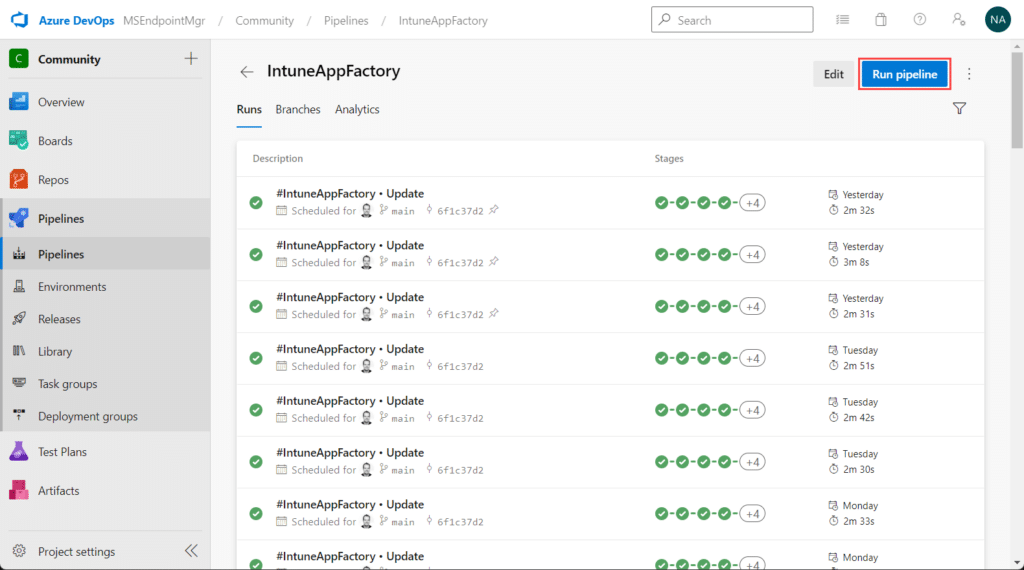Switch to the Branches tab
This screenshot has height=570, width=1024.
(298, 109)
